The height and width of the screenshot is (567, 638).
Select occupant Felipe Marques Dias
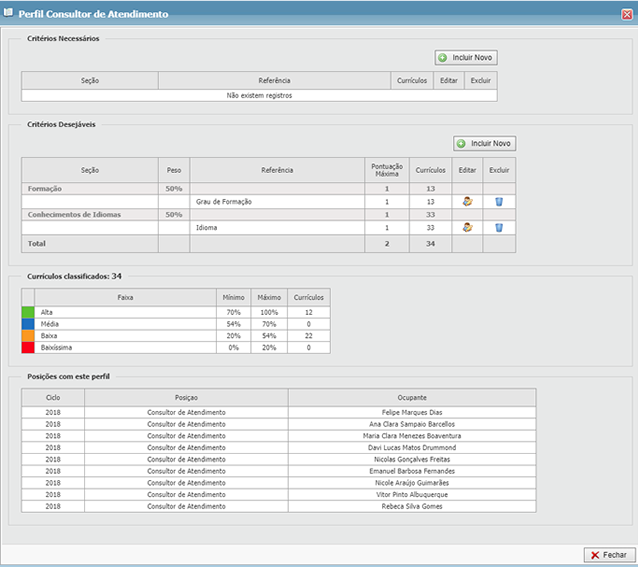(412, 411)
